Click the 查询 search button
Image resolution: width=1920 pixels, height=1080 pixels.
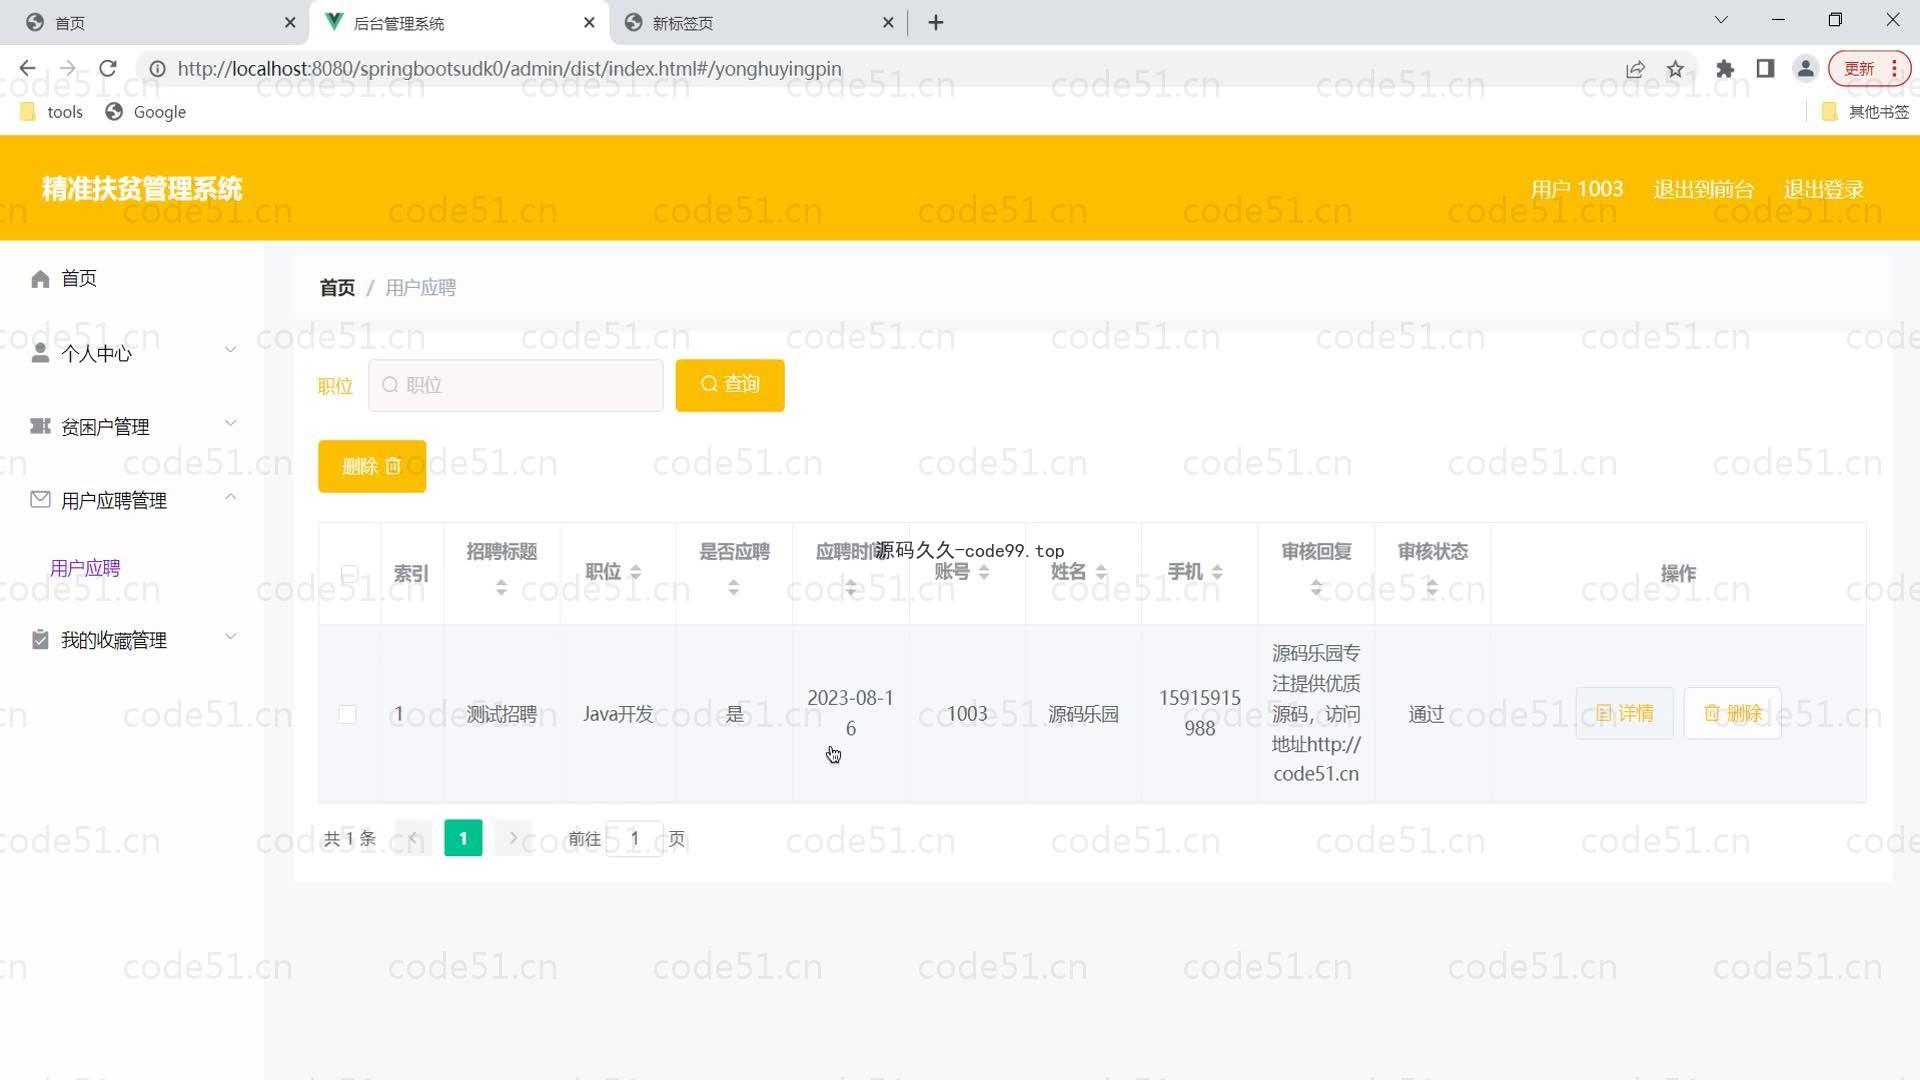[x=730, y=385]
